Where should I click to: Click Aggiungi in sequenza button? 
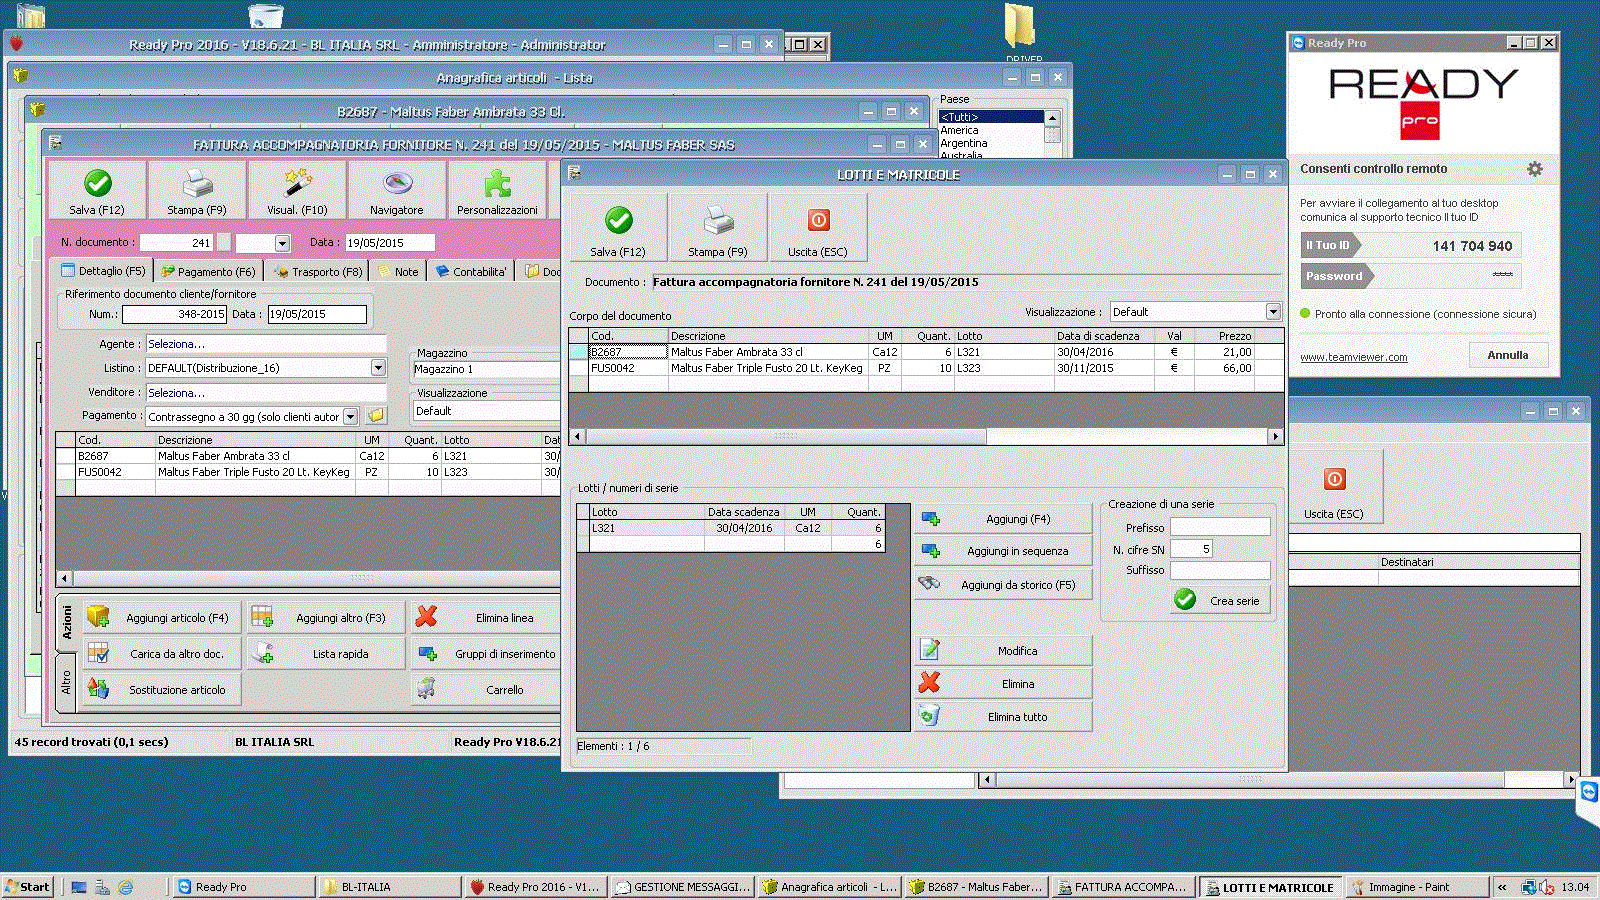pos(1003,551)
